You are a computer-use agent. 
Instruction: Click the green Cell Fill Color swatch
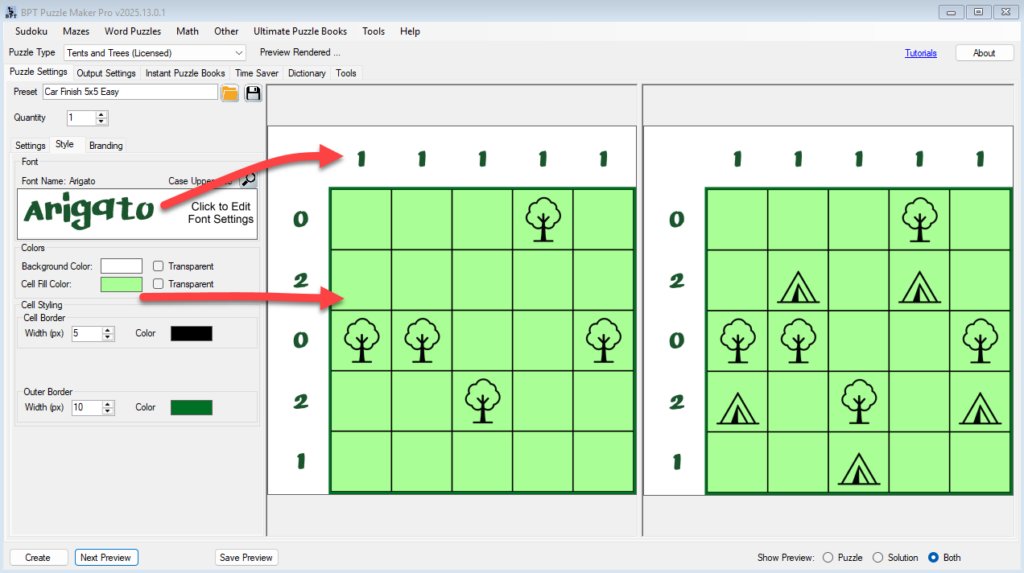[x=121, y=284]
